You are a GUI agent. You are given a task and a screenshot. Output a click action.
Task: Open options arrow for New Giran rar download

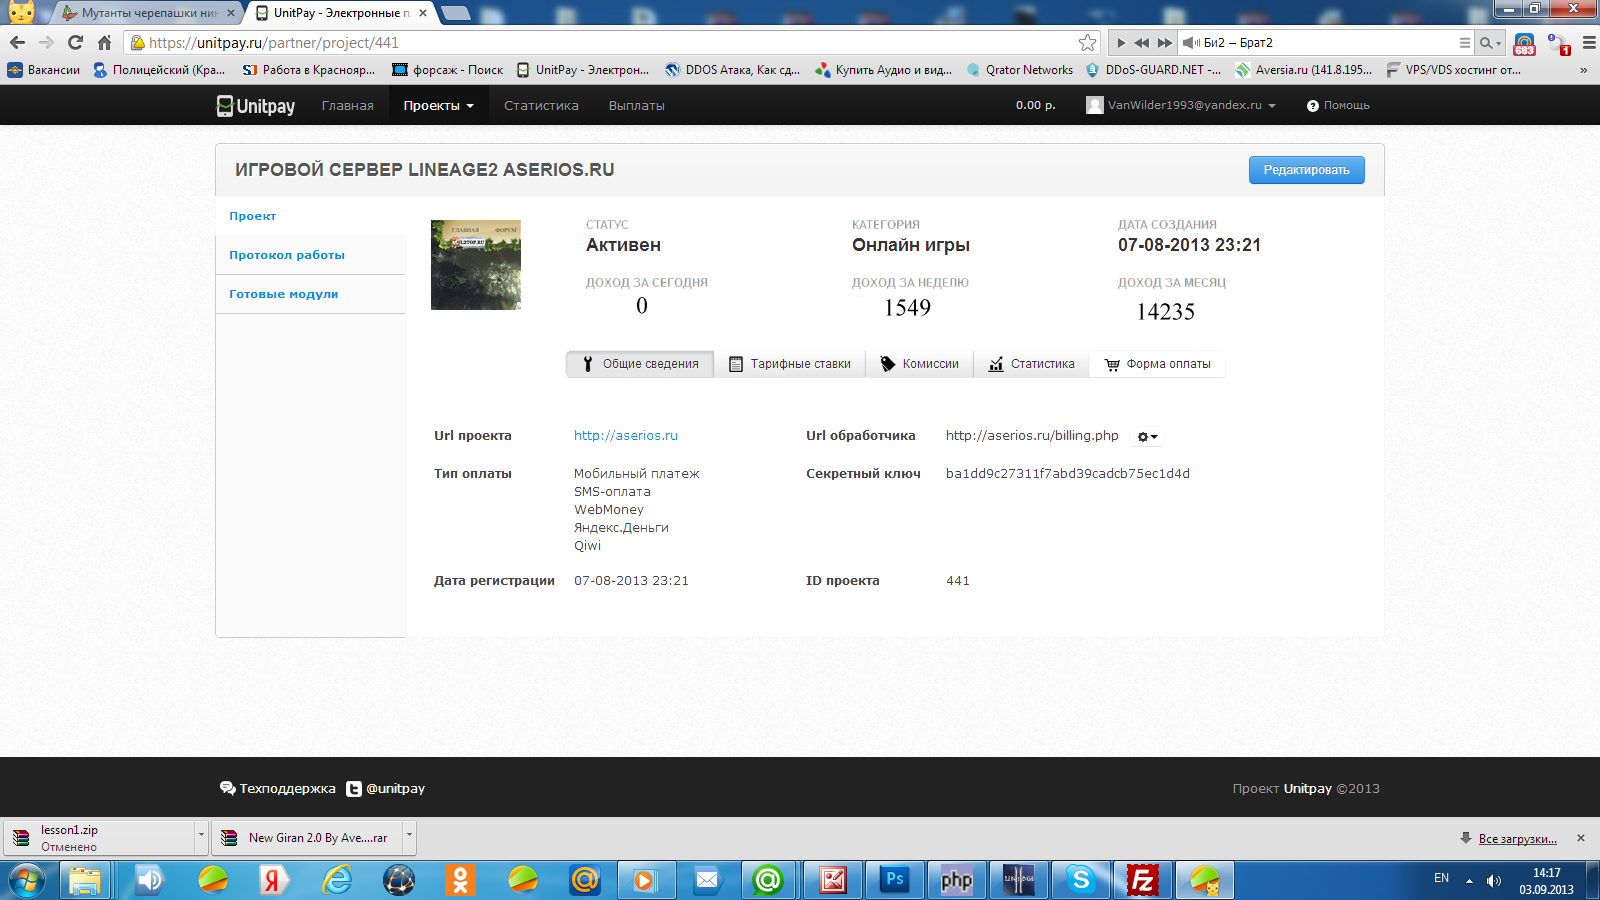click(x=409, y=835)
